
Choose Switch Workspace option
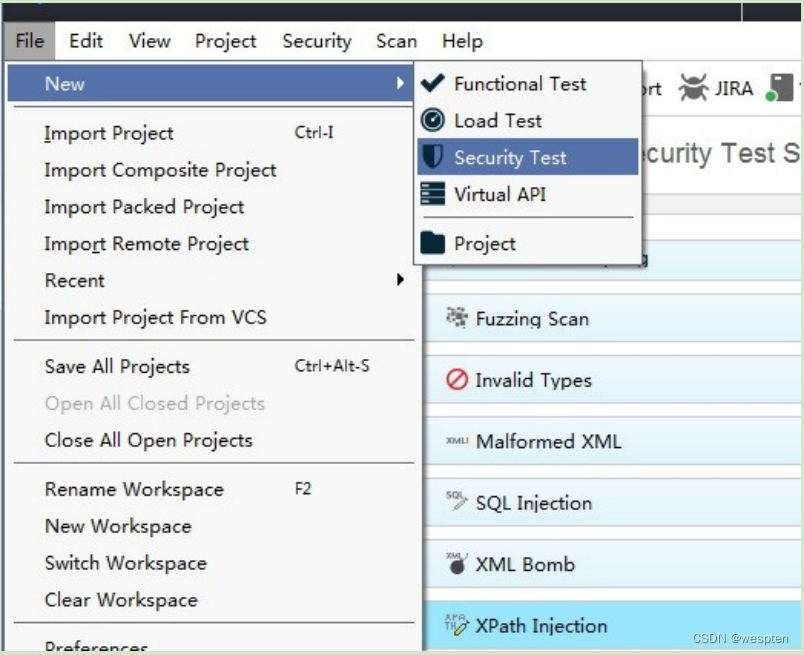click(x=125, y=563)
